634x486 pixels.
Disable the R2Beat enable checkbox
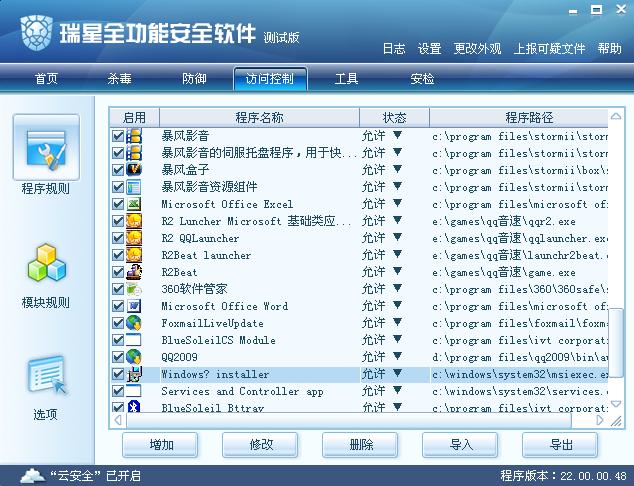(x=118, y=272)
